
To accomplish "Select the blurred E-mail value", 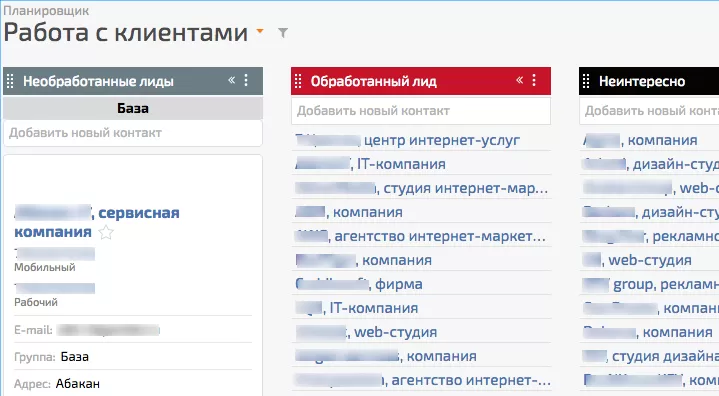I will click(108, 330).
